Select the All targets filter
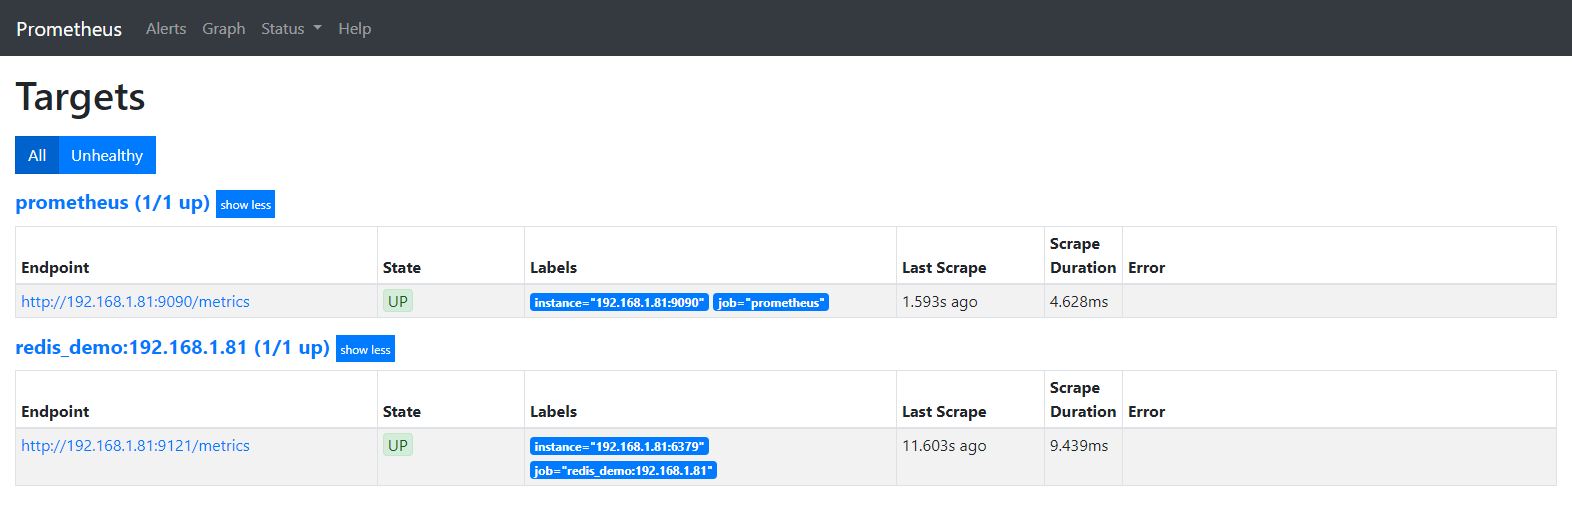 pos(37,155)
